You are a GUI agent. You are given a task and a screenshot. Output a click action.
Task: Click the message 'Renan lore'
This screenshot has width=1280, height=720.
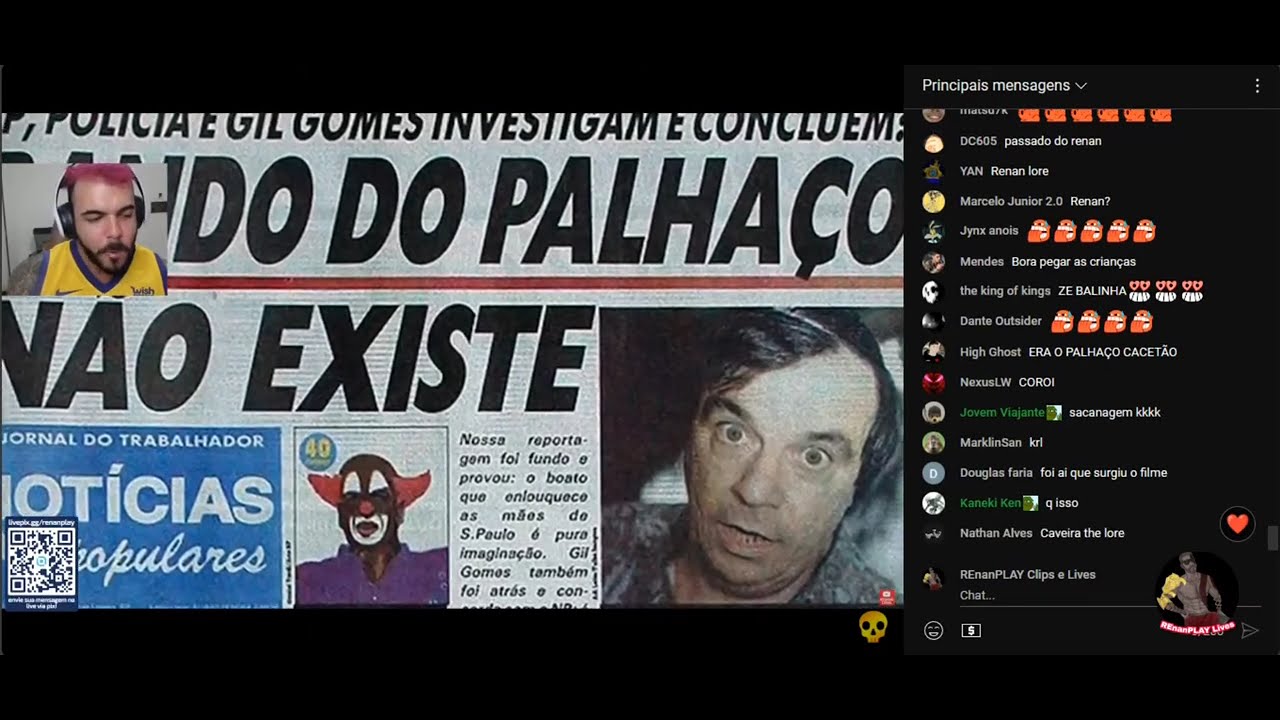[x=1020, y=171]
